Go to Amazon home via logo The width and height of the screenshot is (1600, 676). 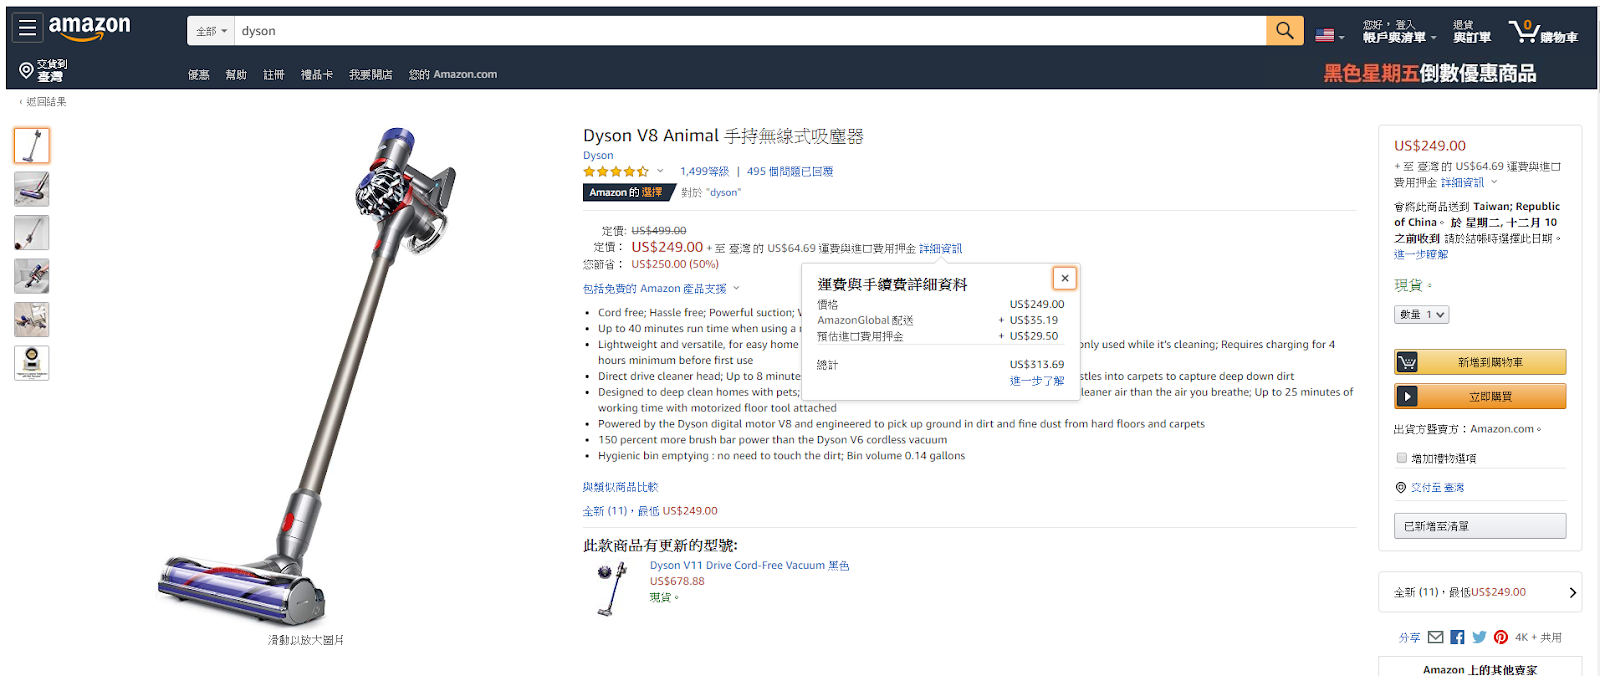point(89,28)
